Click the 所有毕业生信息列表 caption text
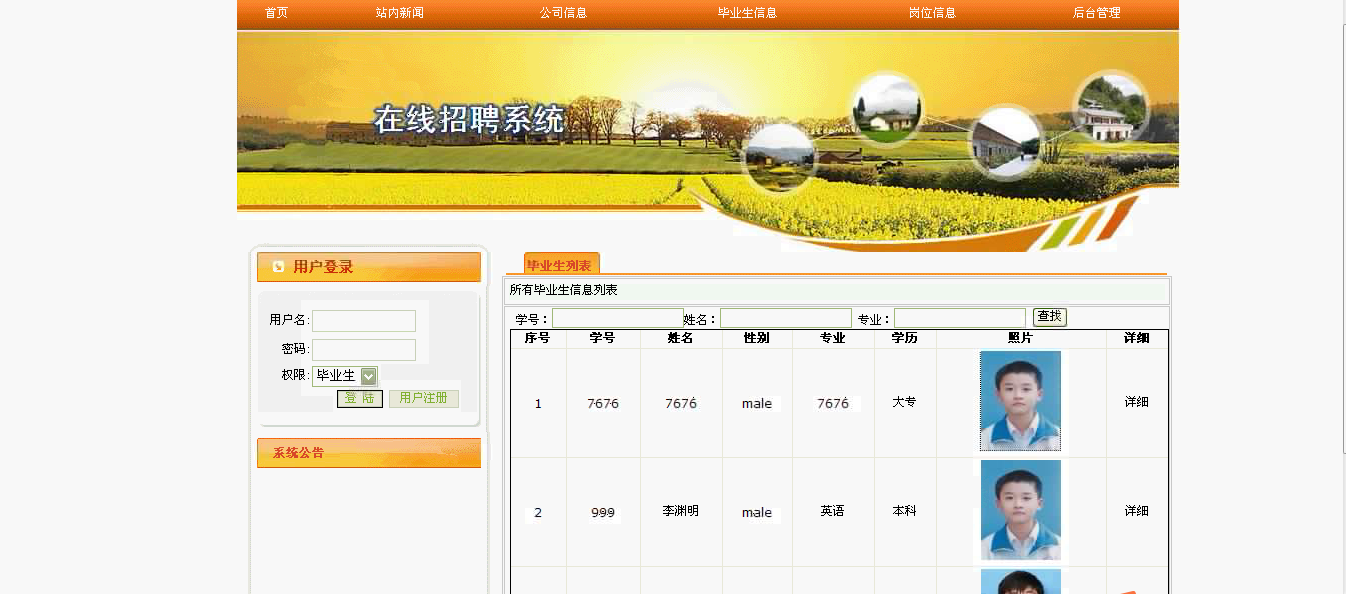Screen dimensions: 1346x594 click(x=563, y=290)
